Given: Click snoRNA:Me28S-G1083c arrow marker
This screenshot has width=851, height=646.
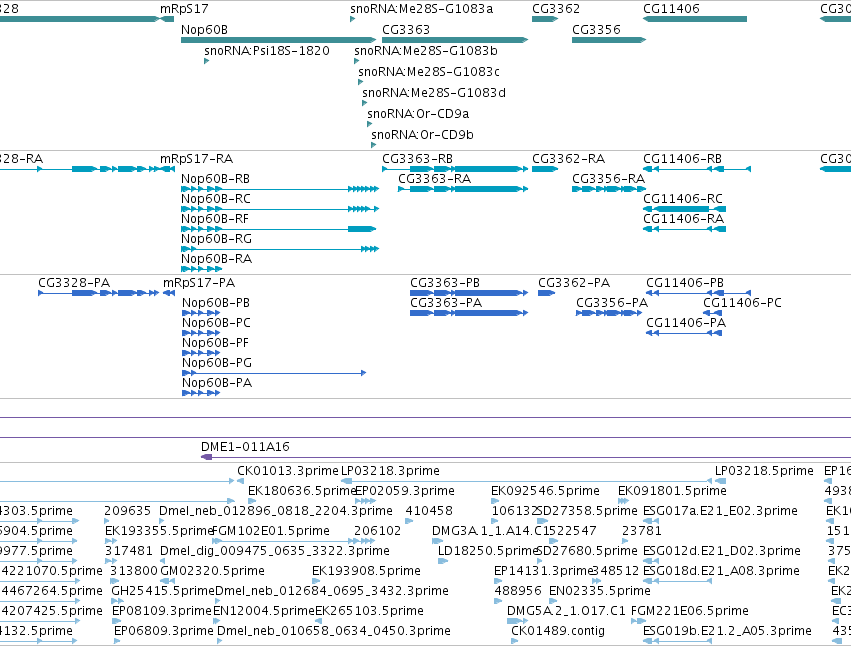Looking at the screenshot, I should [x=360, y=82].
